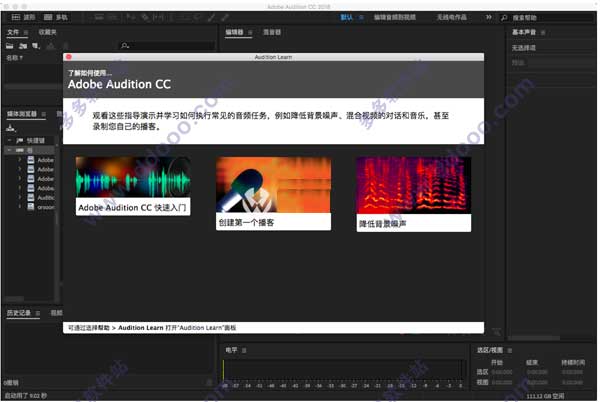Click the Media Browser vertical scrollbar

[x=57, y=222]
